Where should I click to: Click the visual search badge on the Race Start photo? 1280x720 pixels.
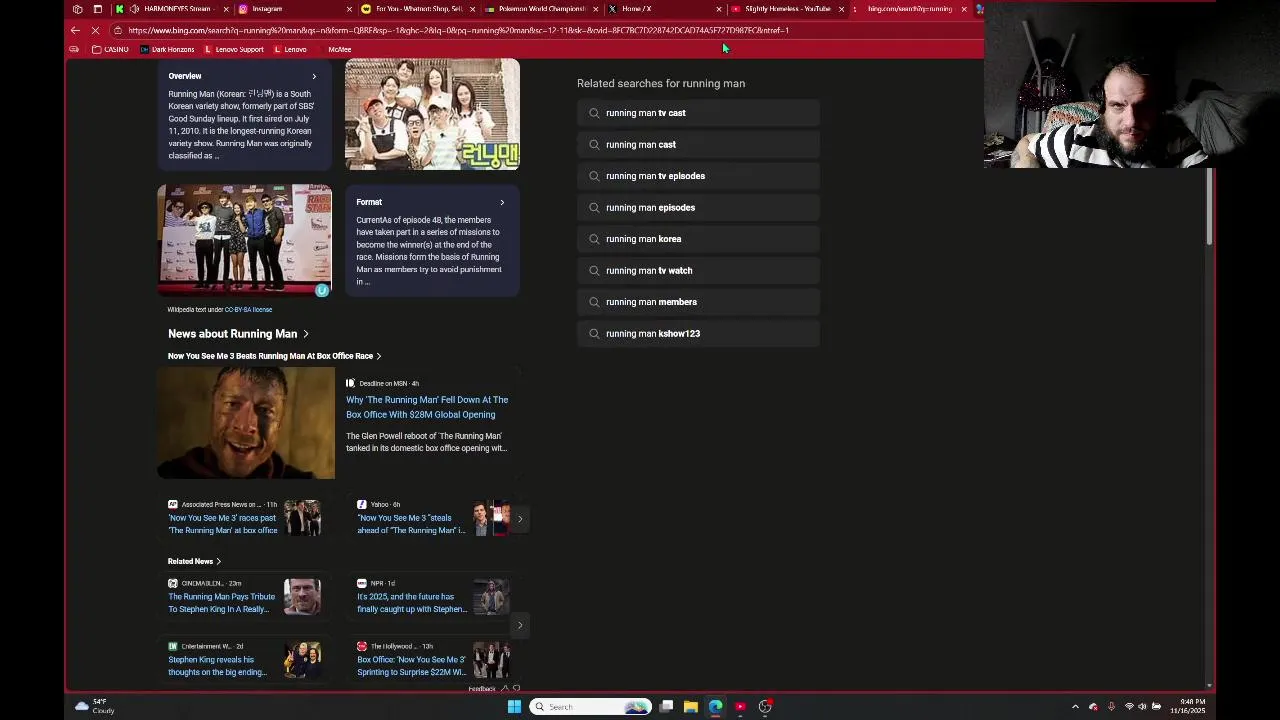[x=322, y=290]
